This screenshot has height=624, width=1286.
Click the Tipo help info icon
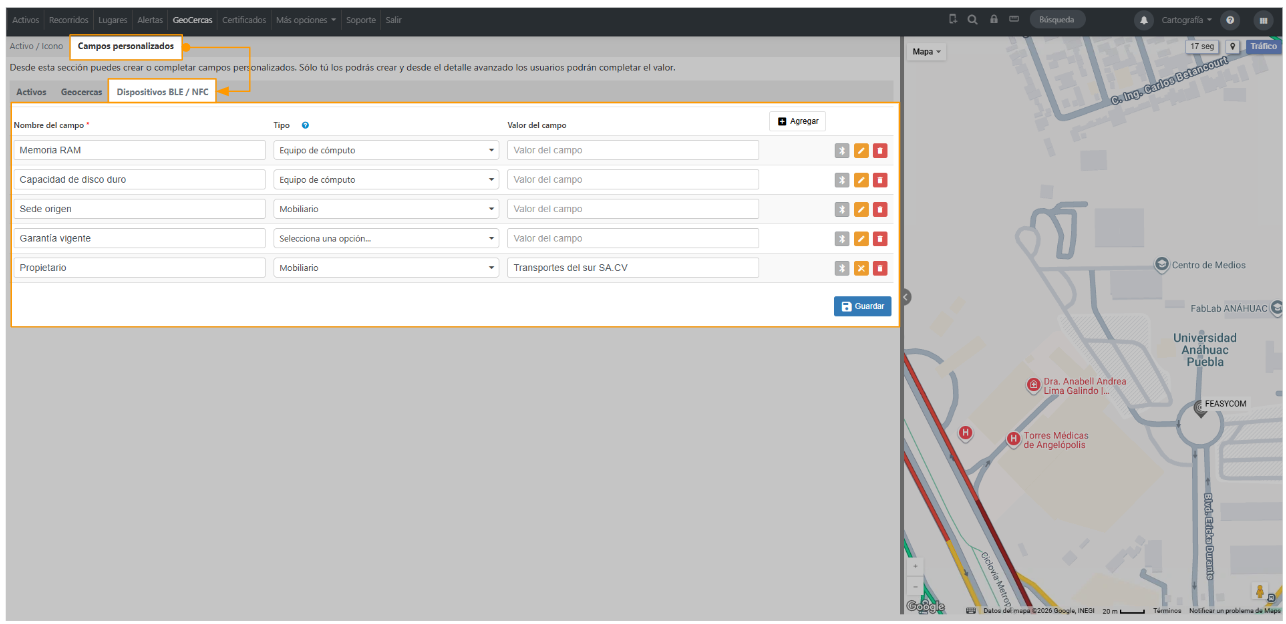(305, 125)
